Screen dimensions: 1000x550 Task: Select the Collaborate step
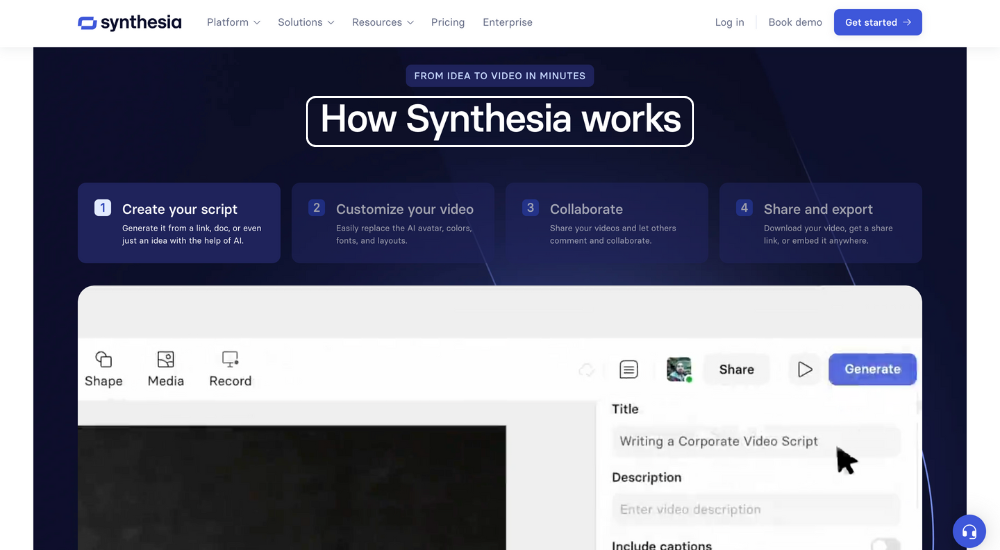coord(607,223)
